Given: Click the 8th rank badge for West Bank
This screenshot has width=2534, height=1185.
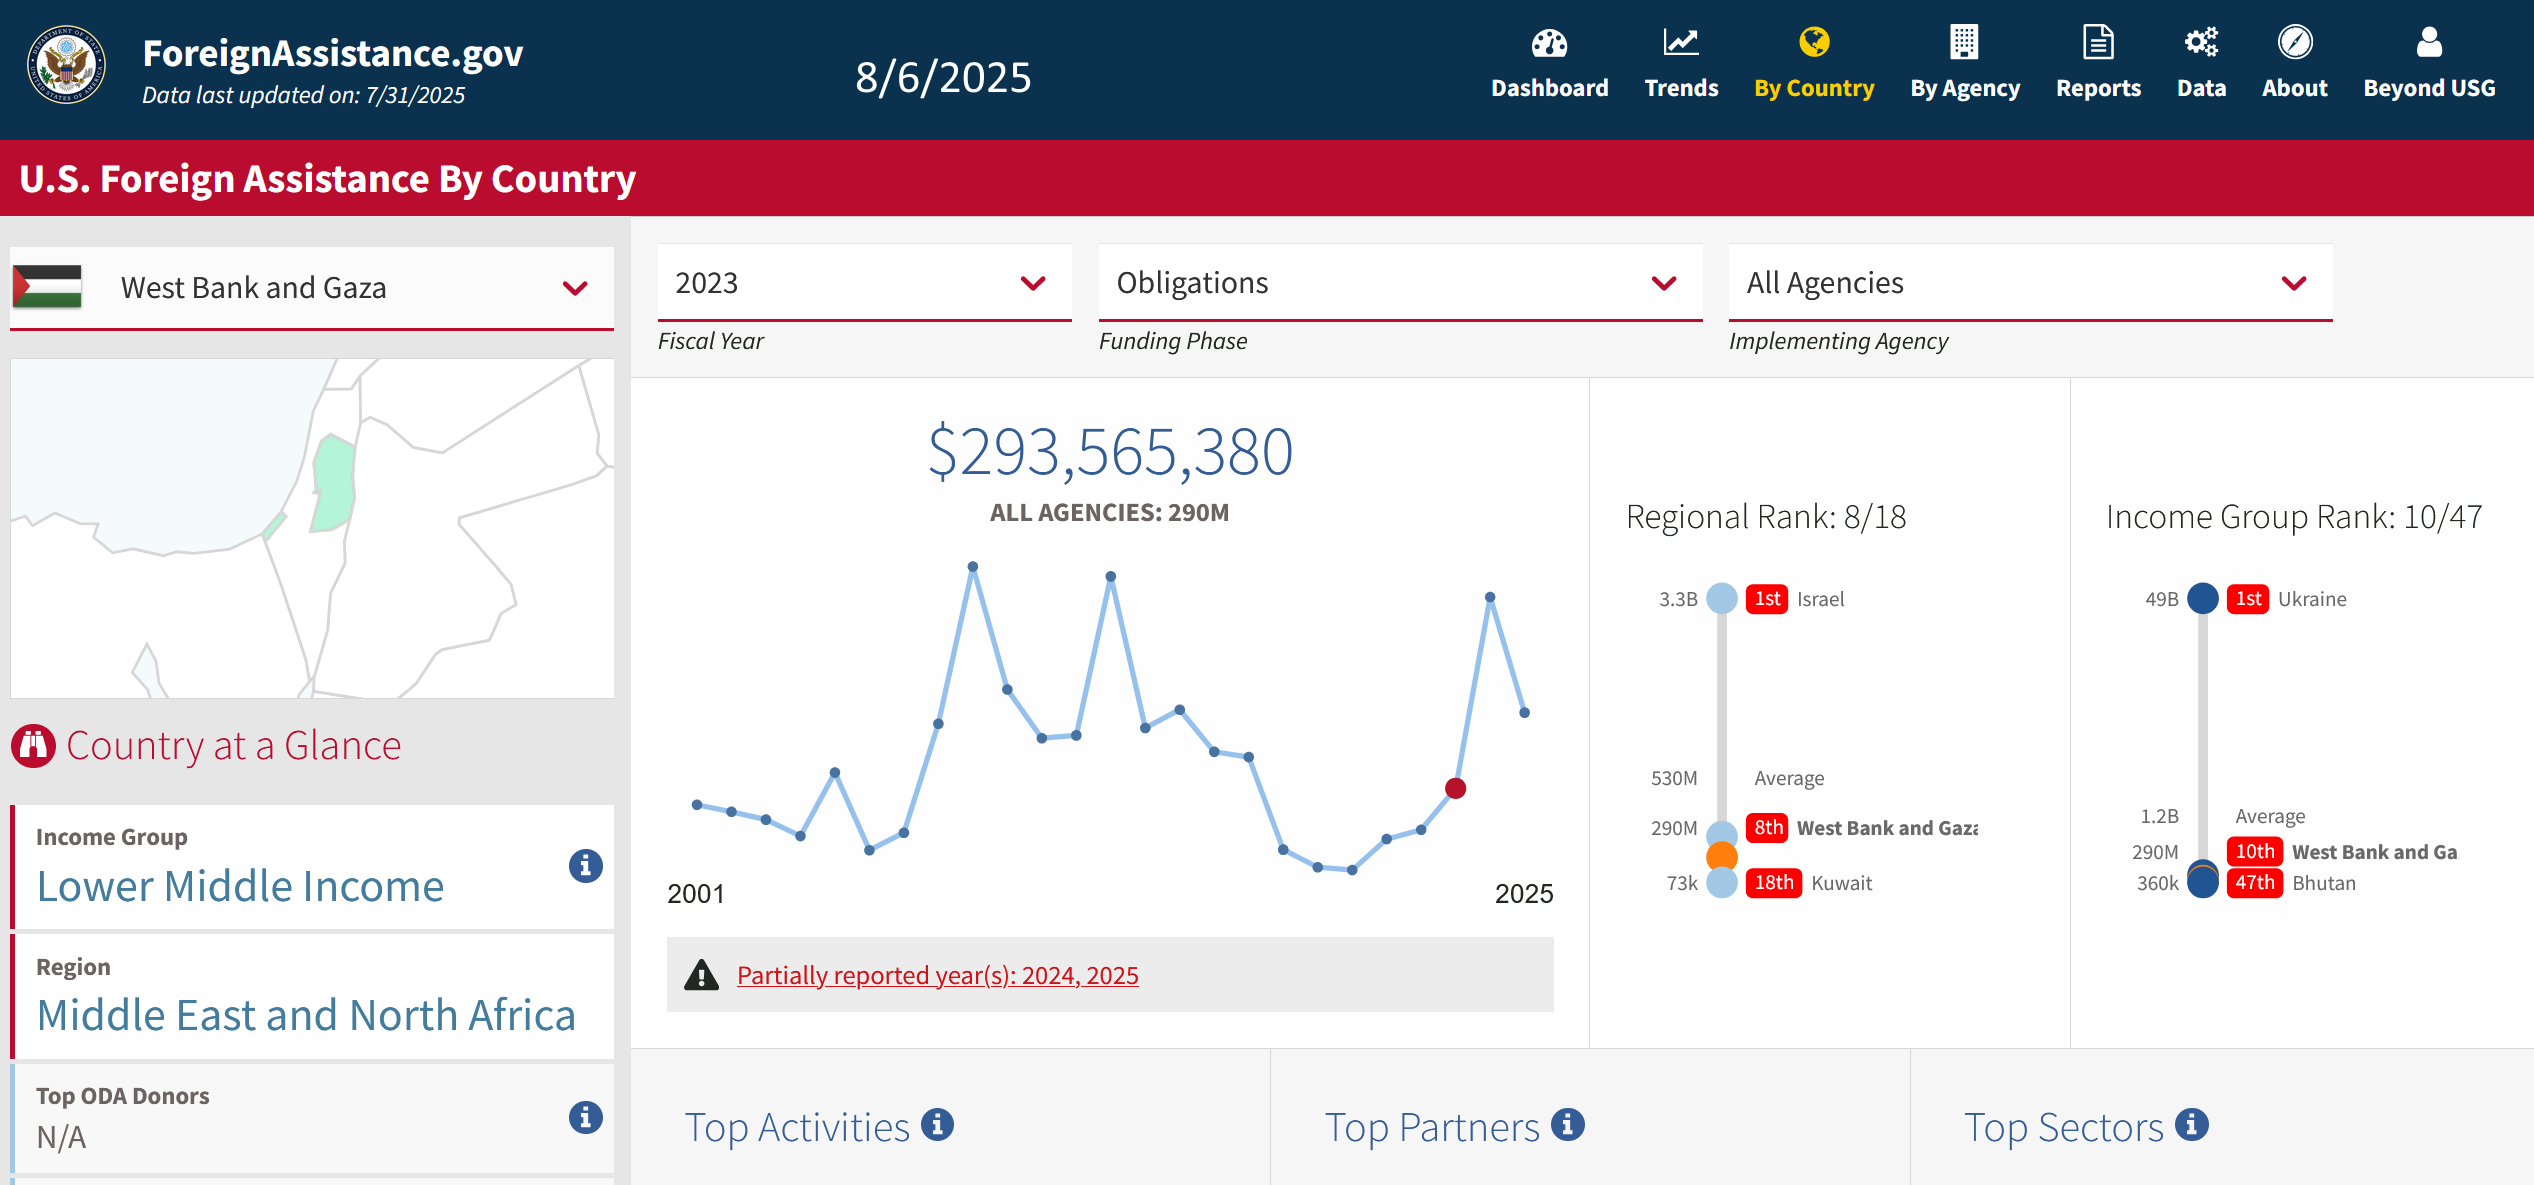Looking at the screenshot, I should (1767, 828).
